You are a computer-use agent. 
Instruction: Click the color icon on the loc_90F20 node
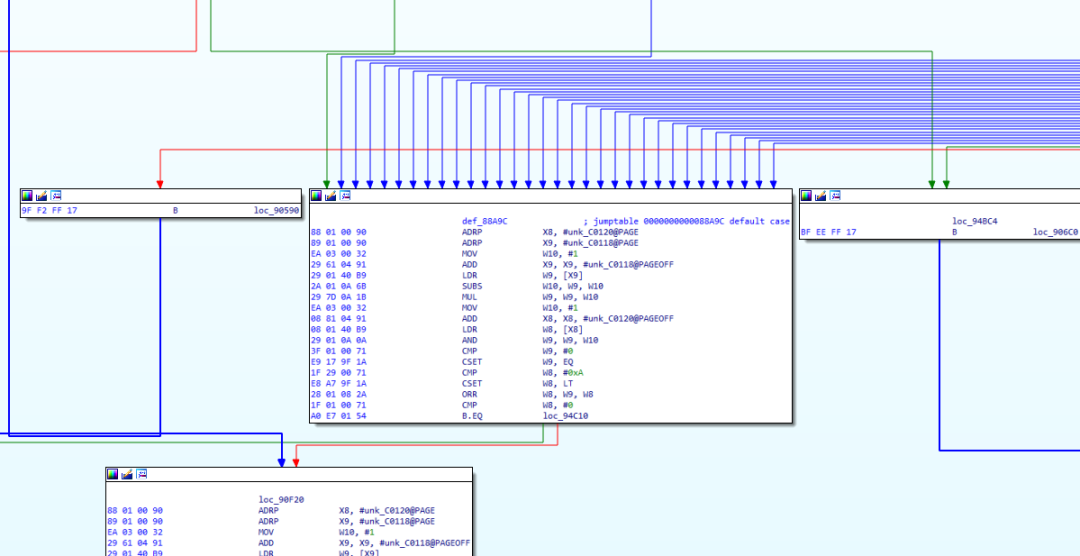click(x=113, y=474)
